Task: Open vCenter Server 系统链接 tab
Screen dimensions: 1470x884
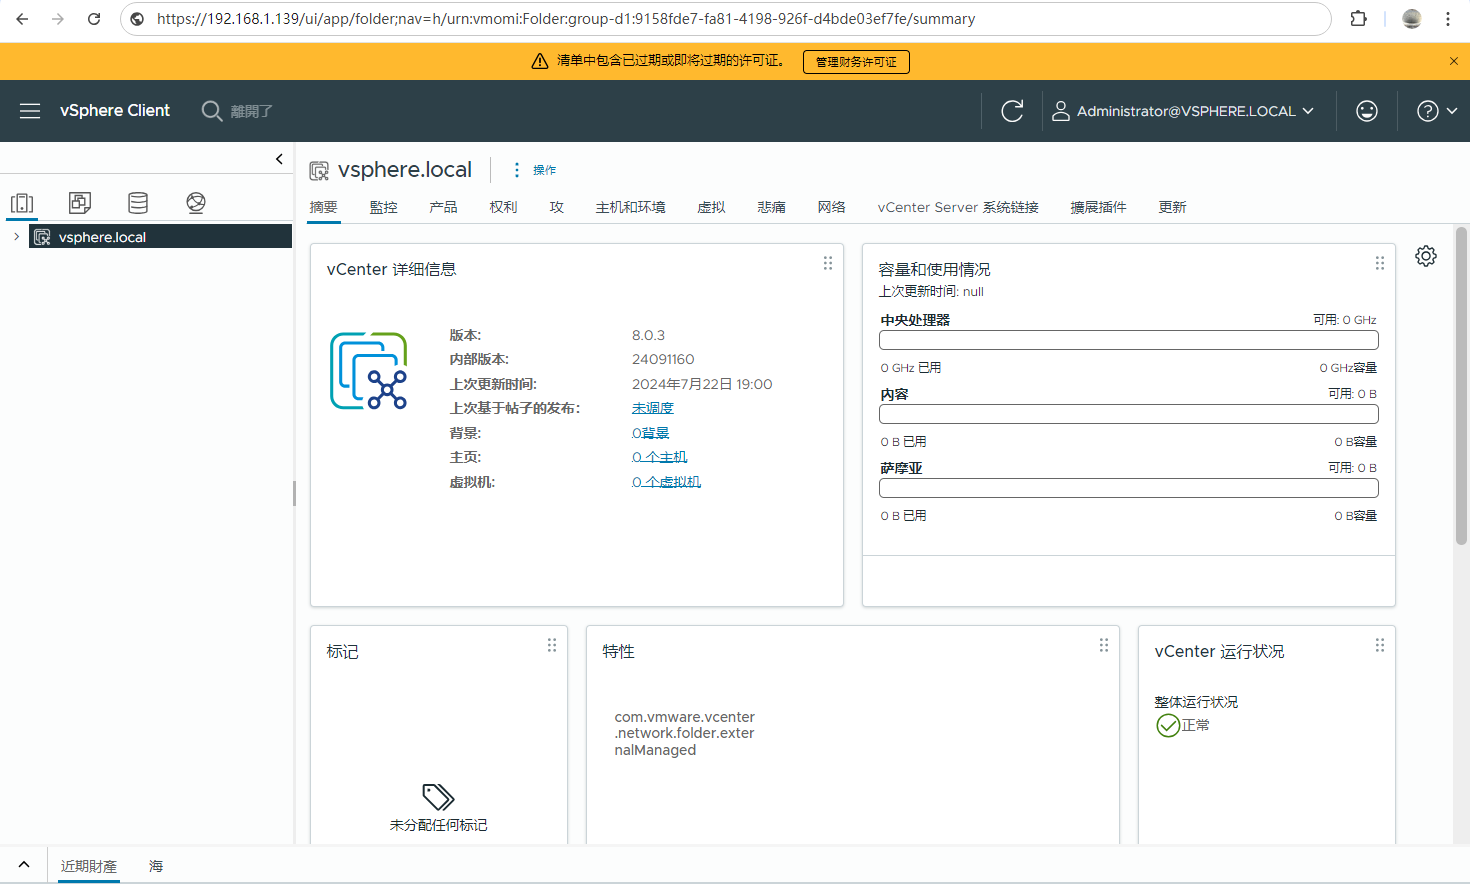Action: click(958, 207)
